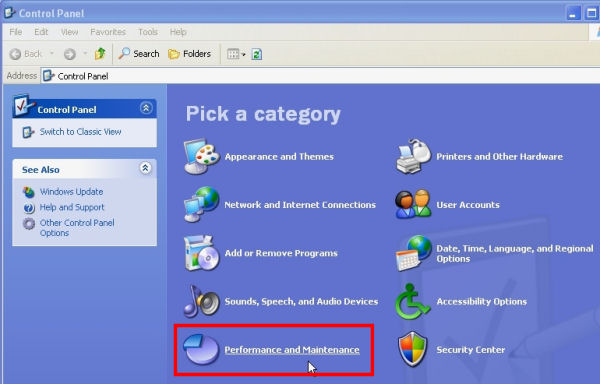600x384 pixels.
Task: Open the Views toolbar dropdown
Action: (x=236, y=54)
